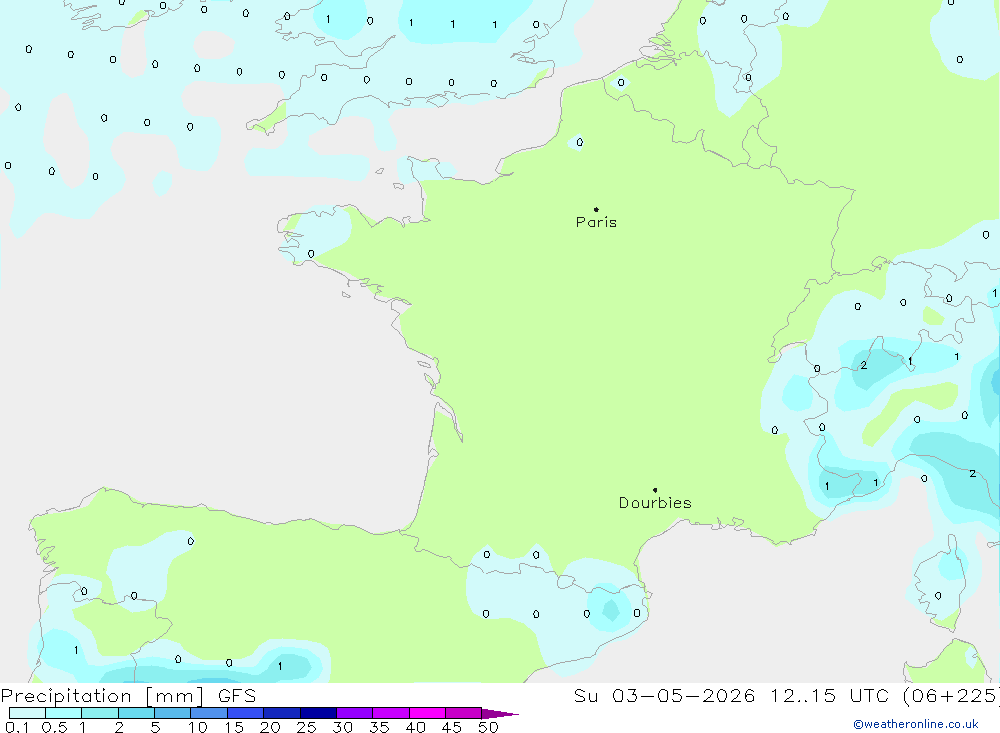The height and width of the screenshot is (733, 1000).
Task: Pick the 30–35 mm legend color
Action: pos(355,713)
